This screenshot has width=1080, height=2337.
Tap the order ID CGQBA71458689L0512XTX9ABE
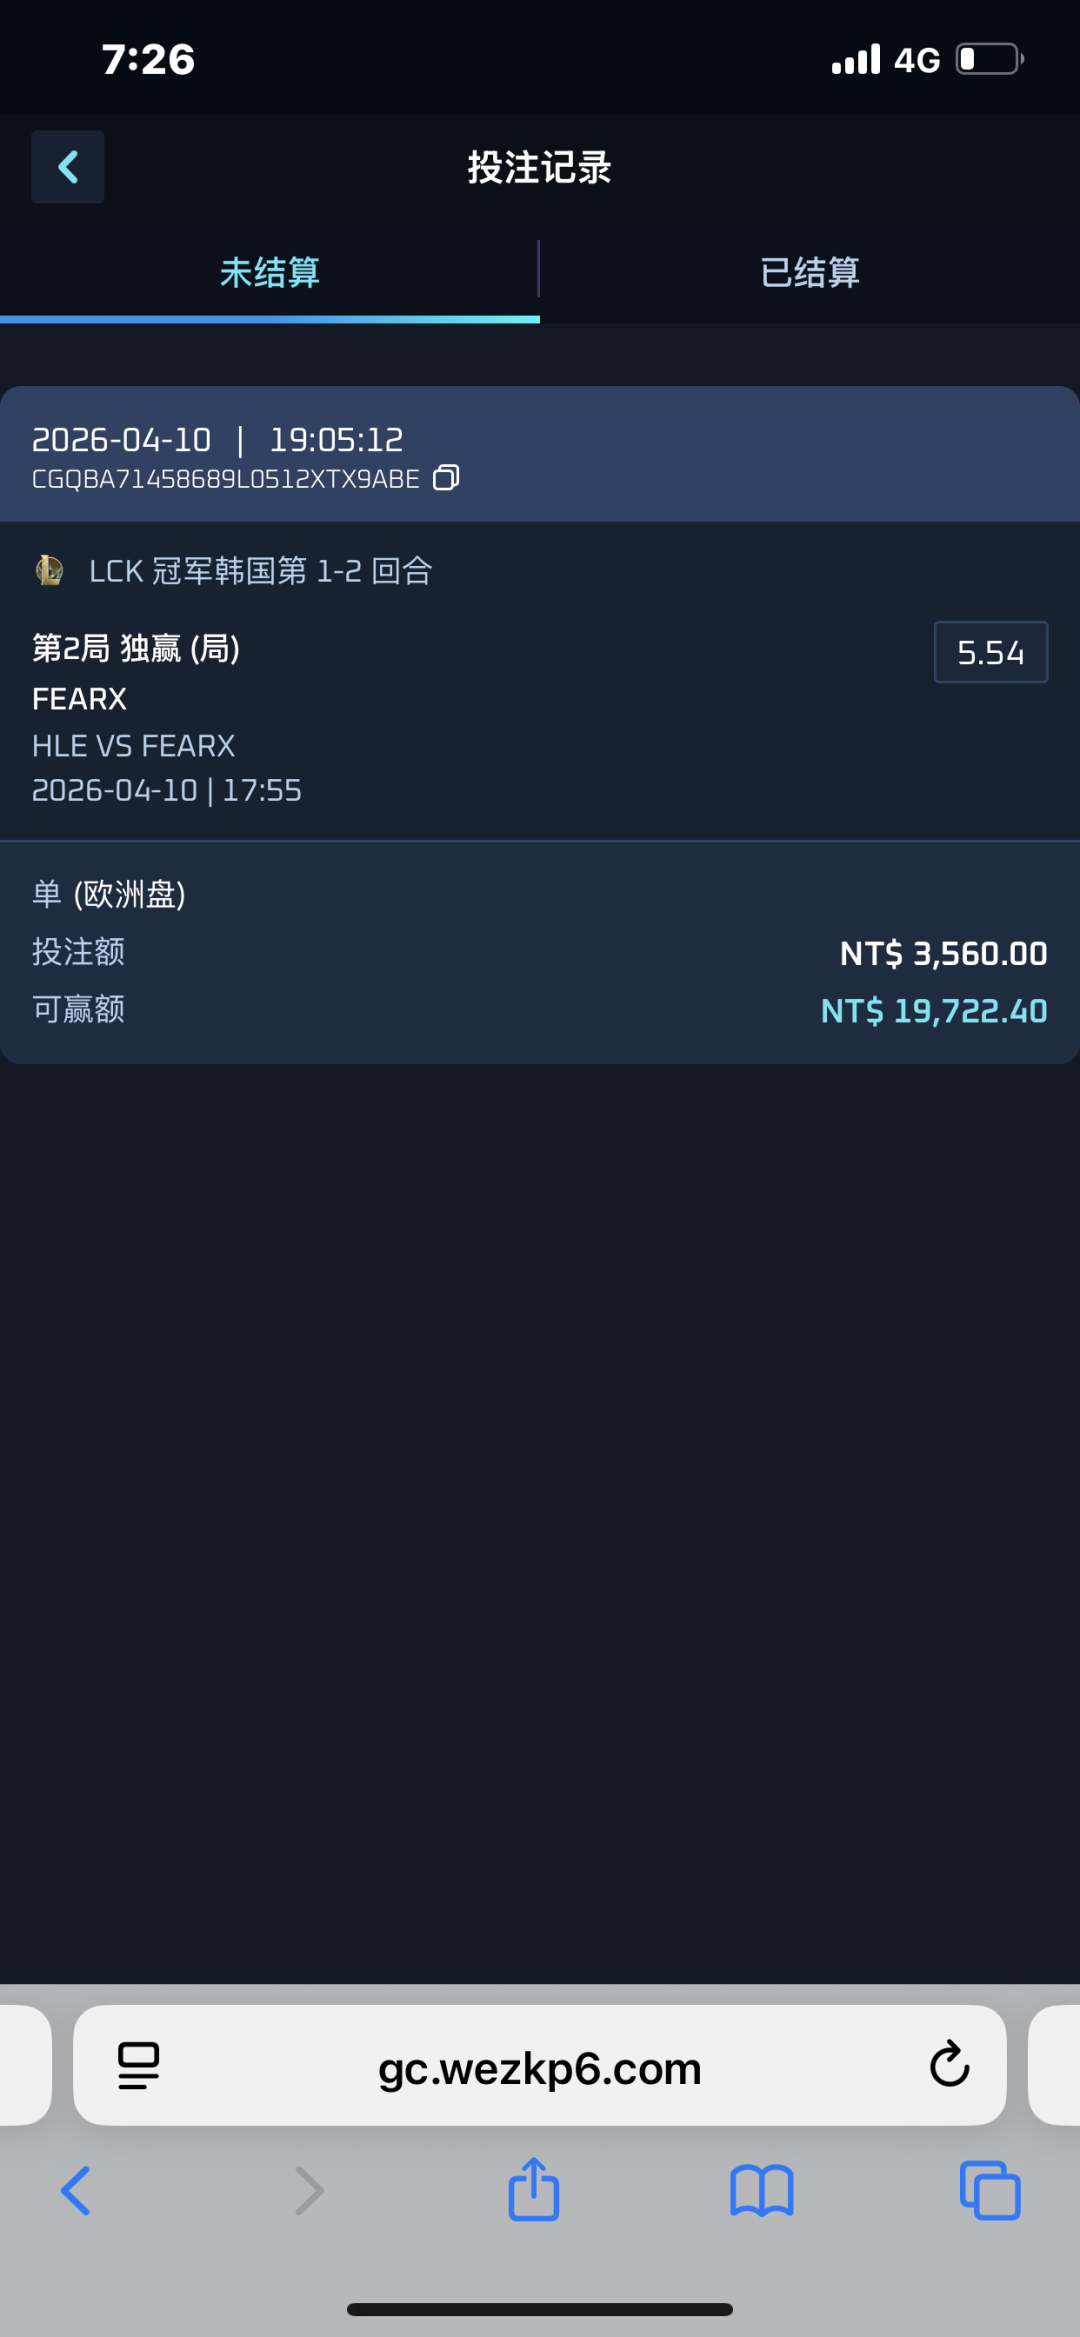[x=225, y=479]
